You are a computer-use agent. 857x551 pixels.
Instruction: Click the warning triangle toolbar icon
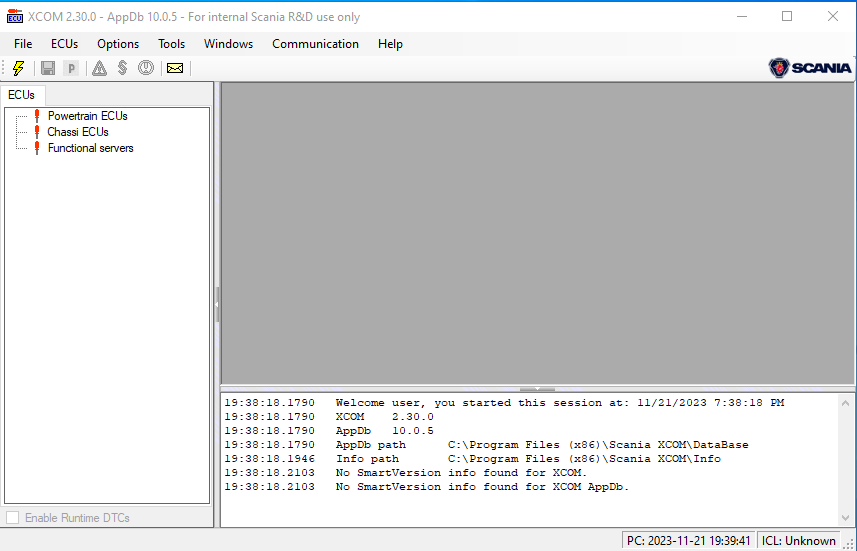pos(99,68)
